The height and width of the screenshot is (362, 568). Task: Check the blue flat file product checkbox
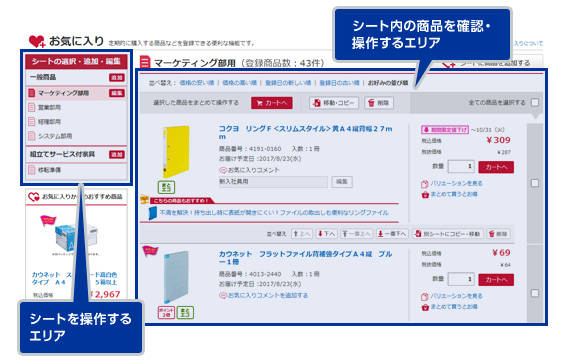(x=535, y=293)
